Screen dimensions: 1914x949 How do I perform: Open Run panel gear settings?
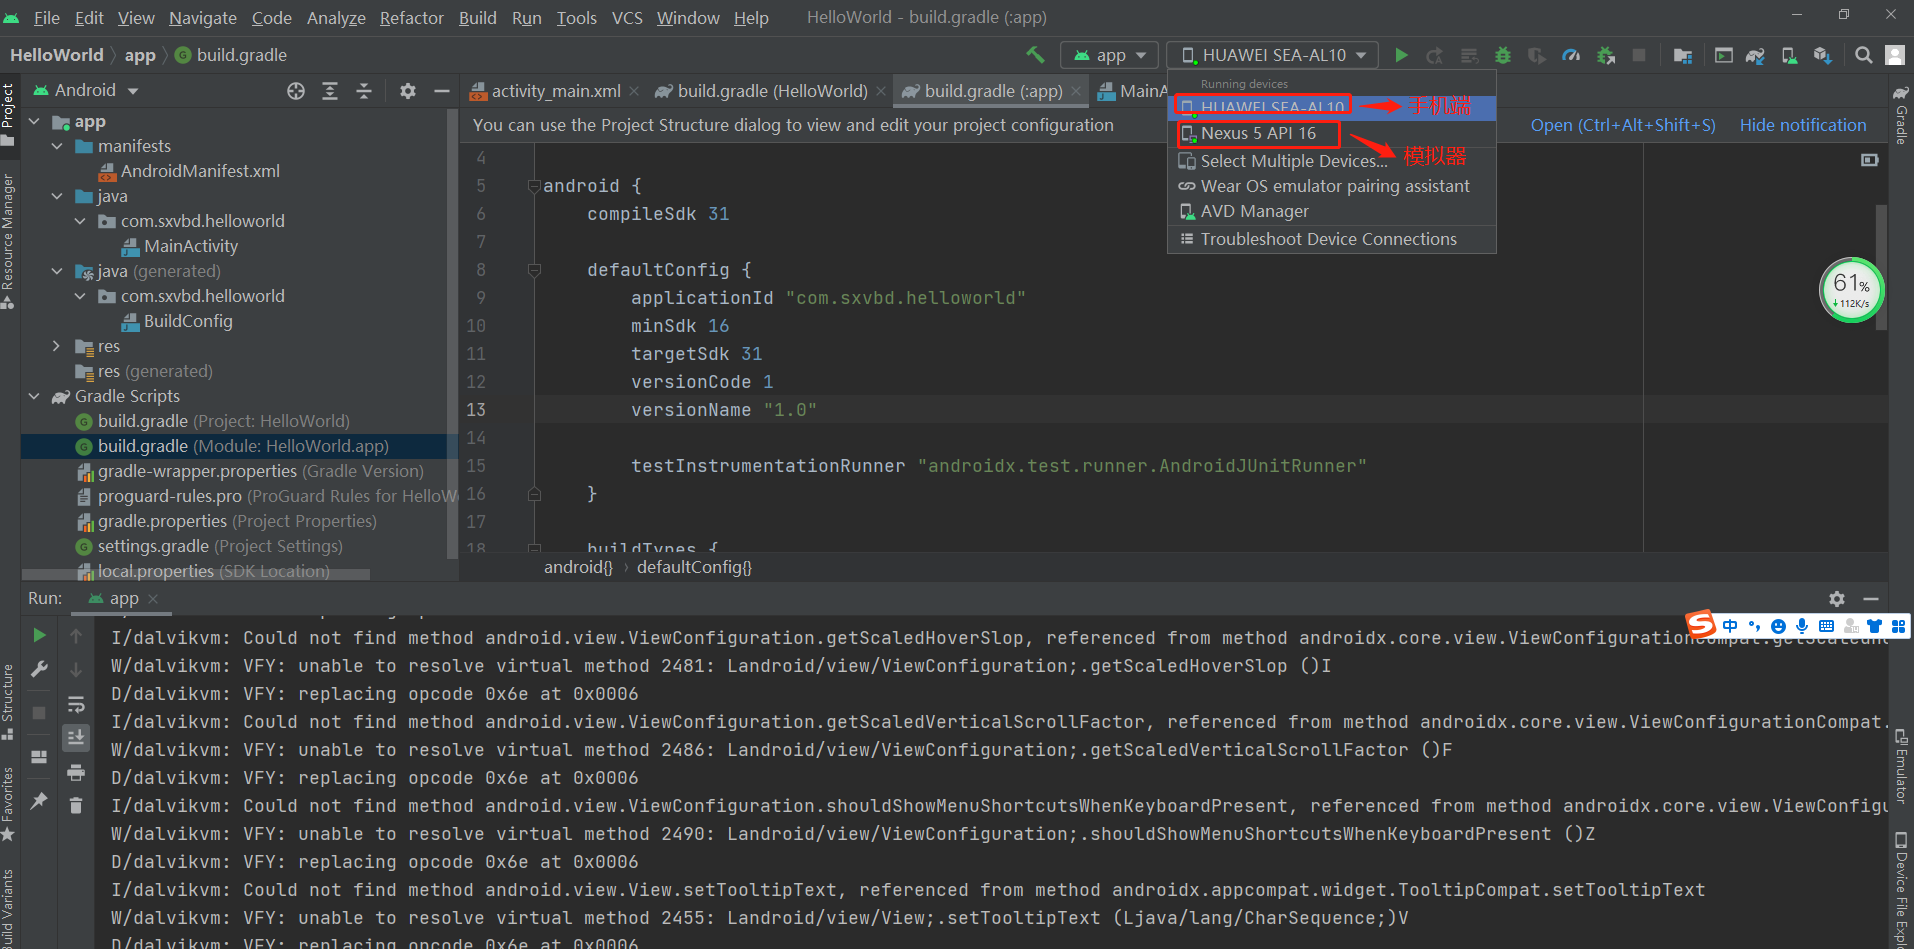pos(1837,598)
